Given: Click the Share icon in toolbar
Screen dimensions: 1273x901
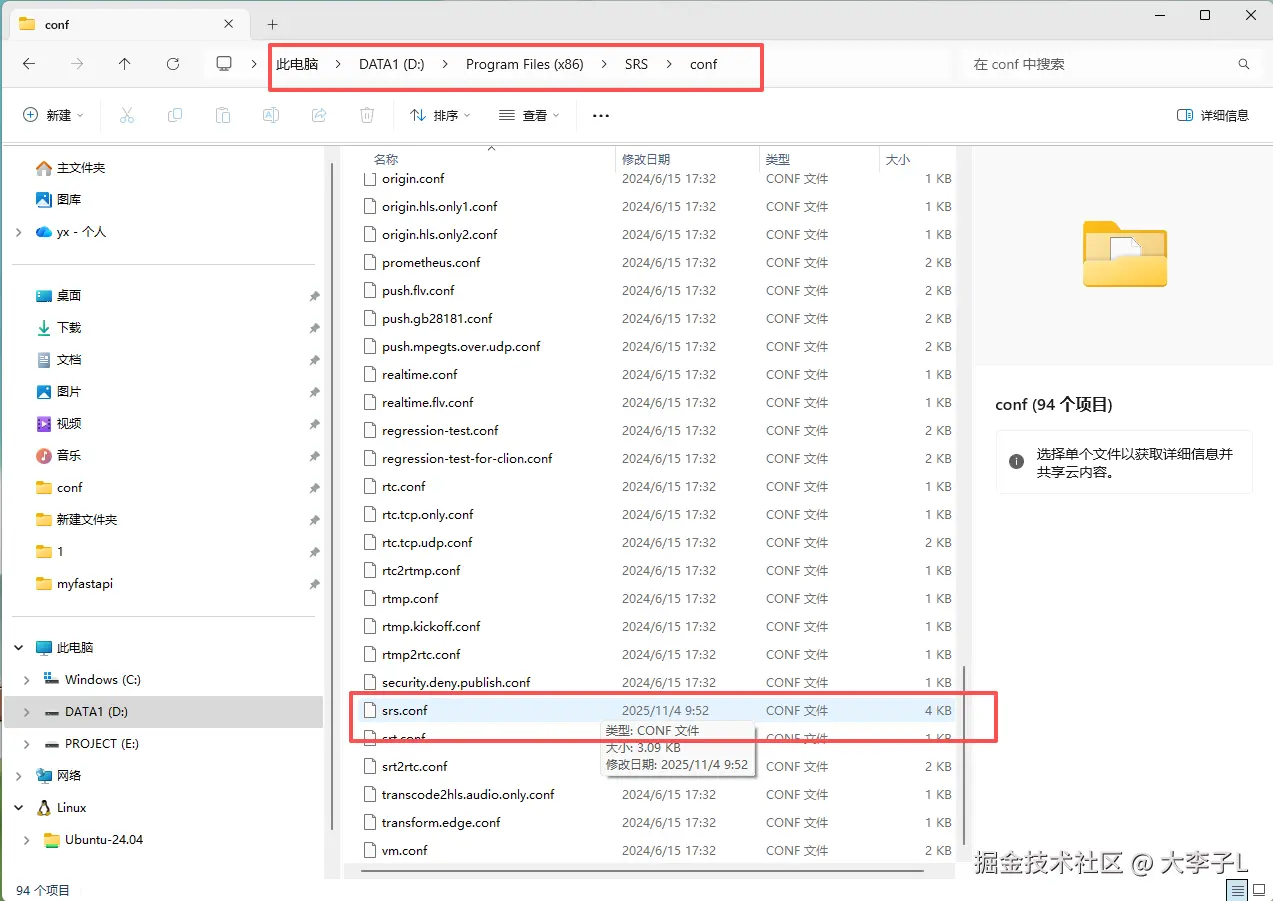Looking at the screenshot, I should point(319,115).
